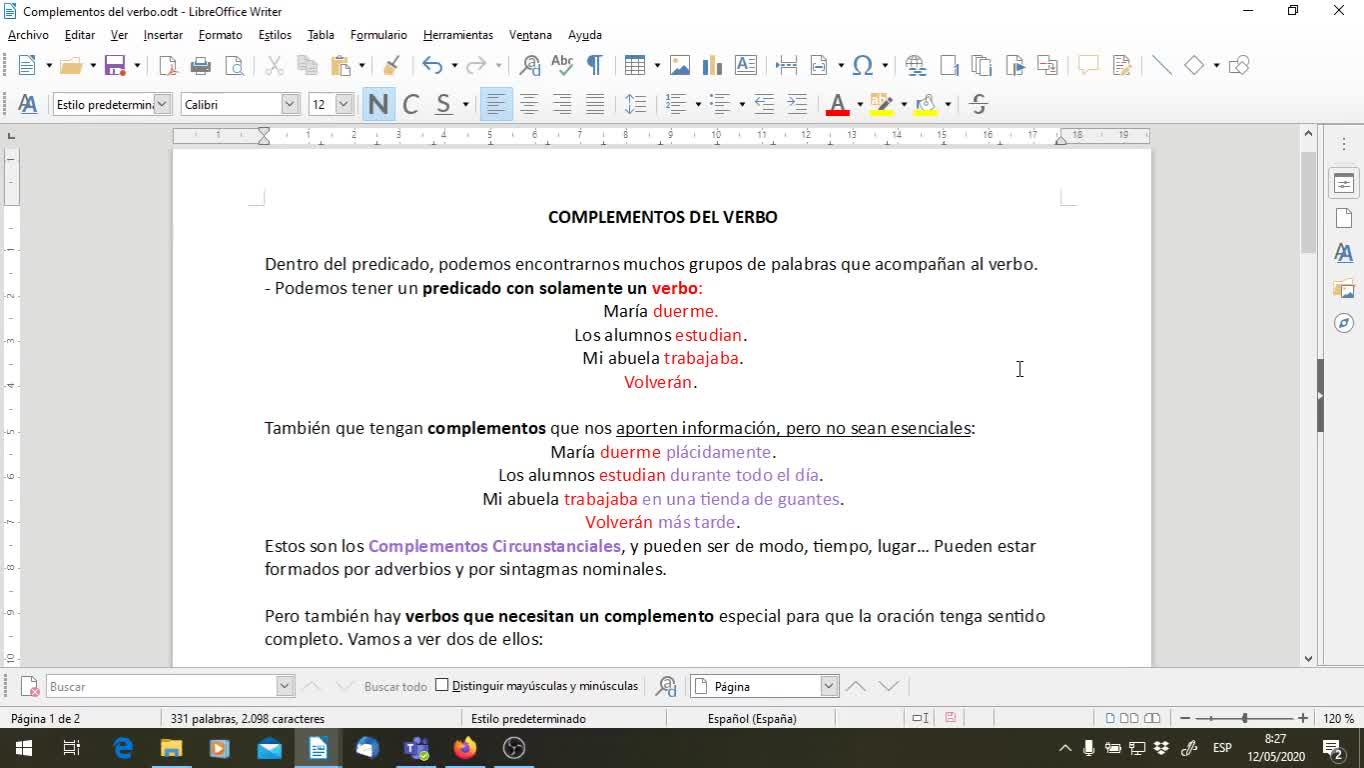Open the Tabla menu
Viewport: 1364px width, 768px height.
click(321, 35)
